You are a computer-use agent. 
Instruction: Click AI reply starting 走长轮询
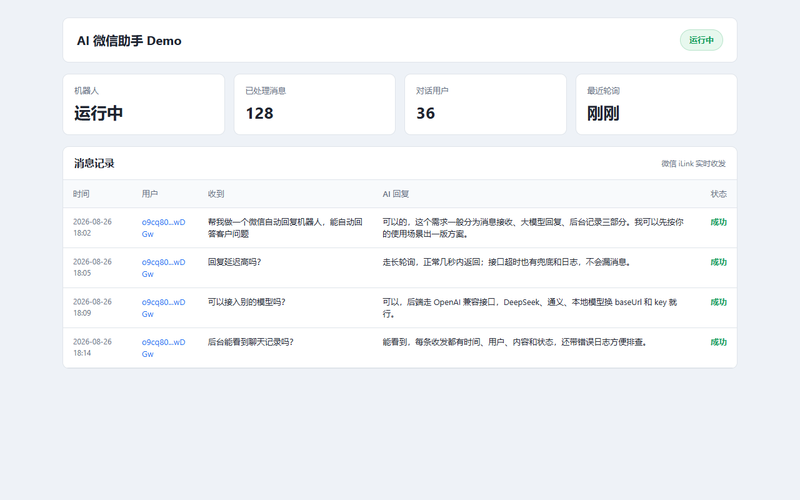tap(507, 262)
